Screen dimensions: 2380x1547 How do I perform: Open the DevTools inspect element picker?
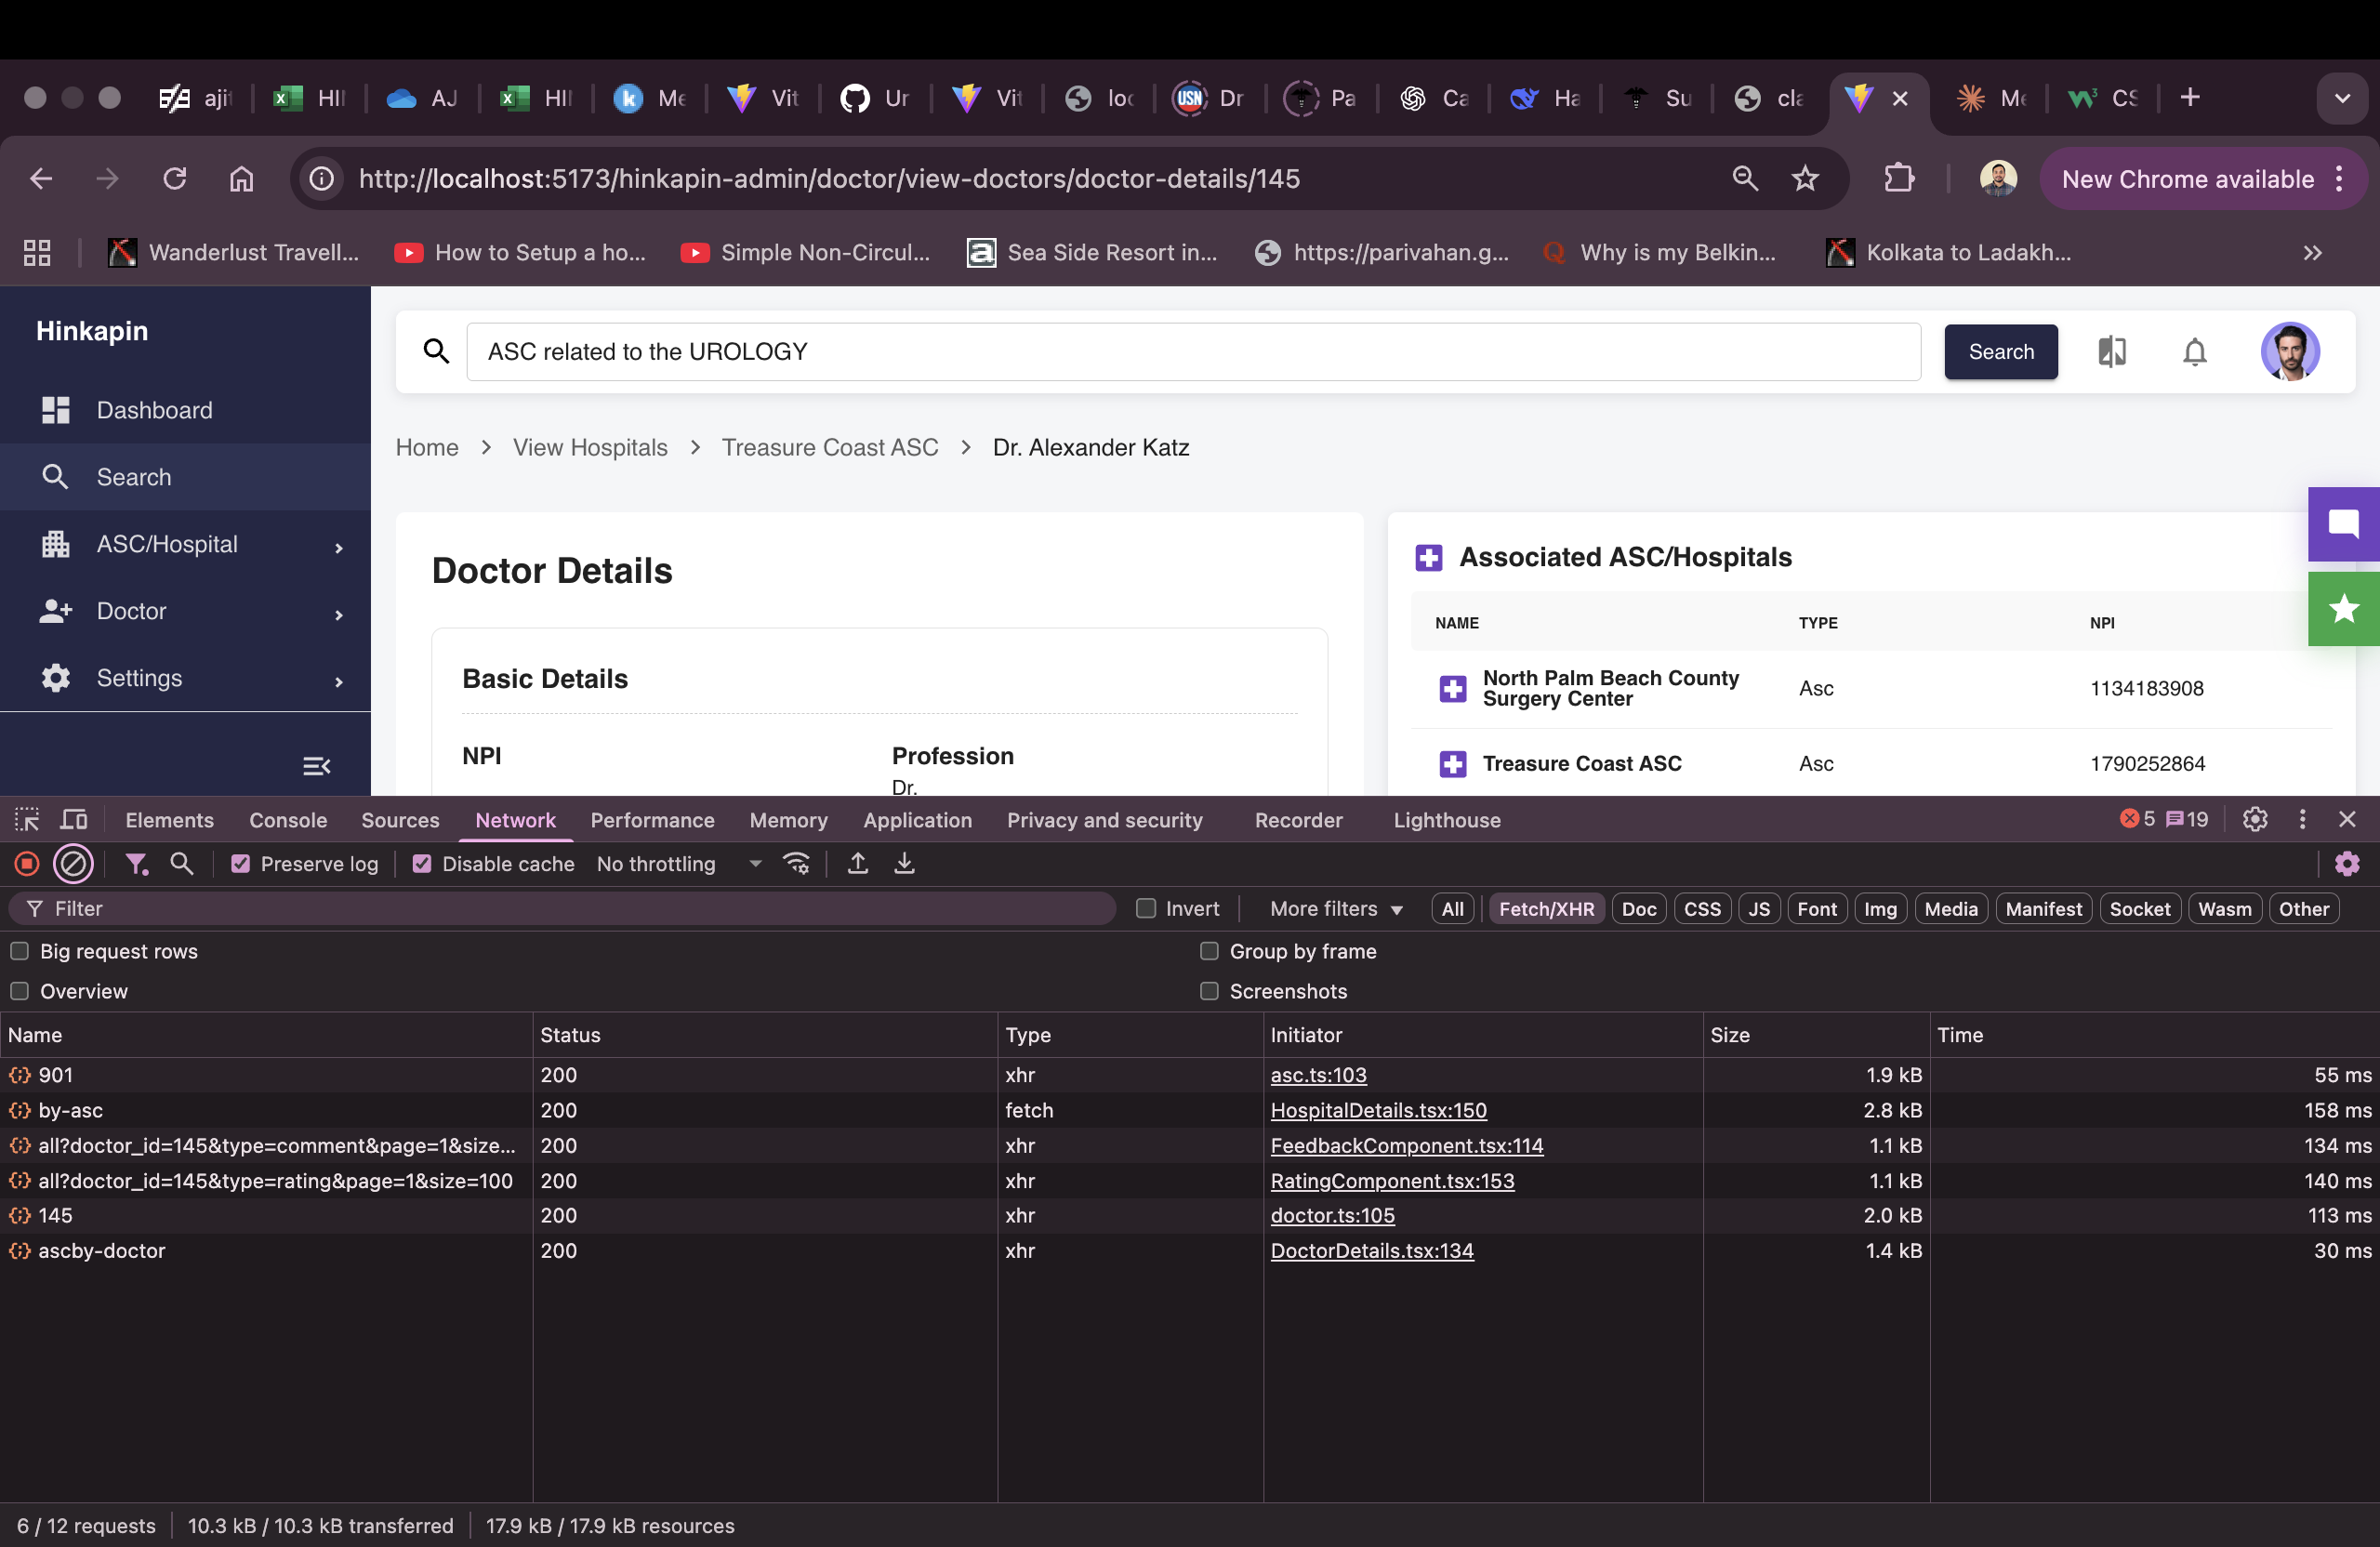point(27,820)
